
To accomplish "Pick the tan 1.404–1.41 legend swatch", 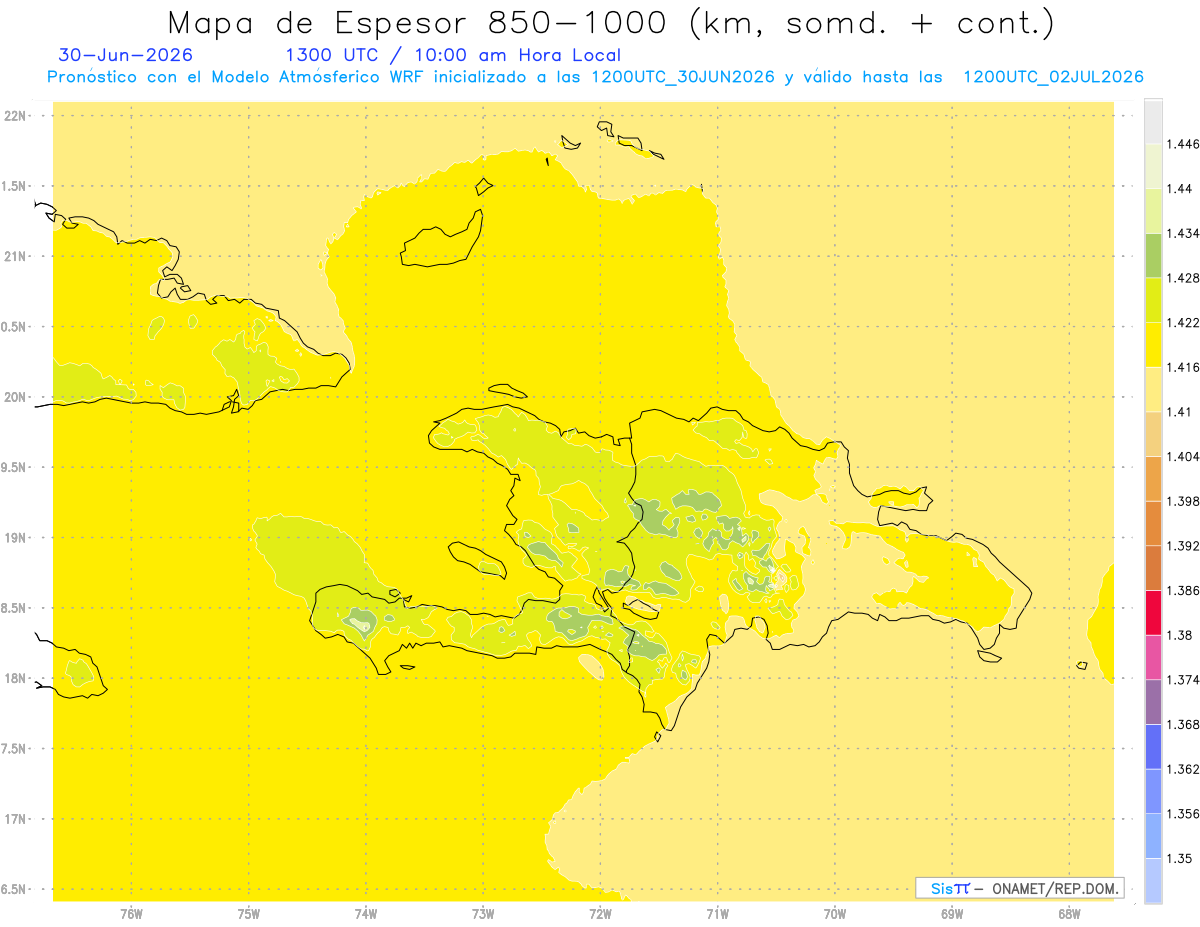I will point(1153,434).
